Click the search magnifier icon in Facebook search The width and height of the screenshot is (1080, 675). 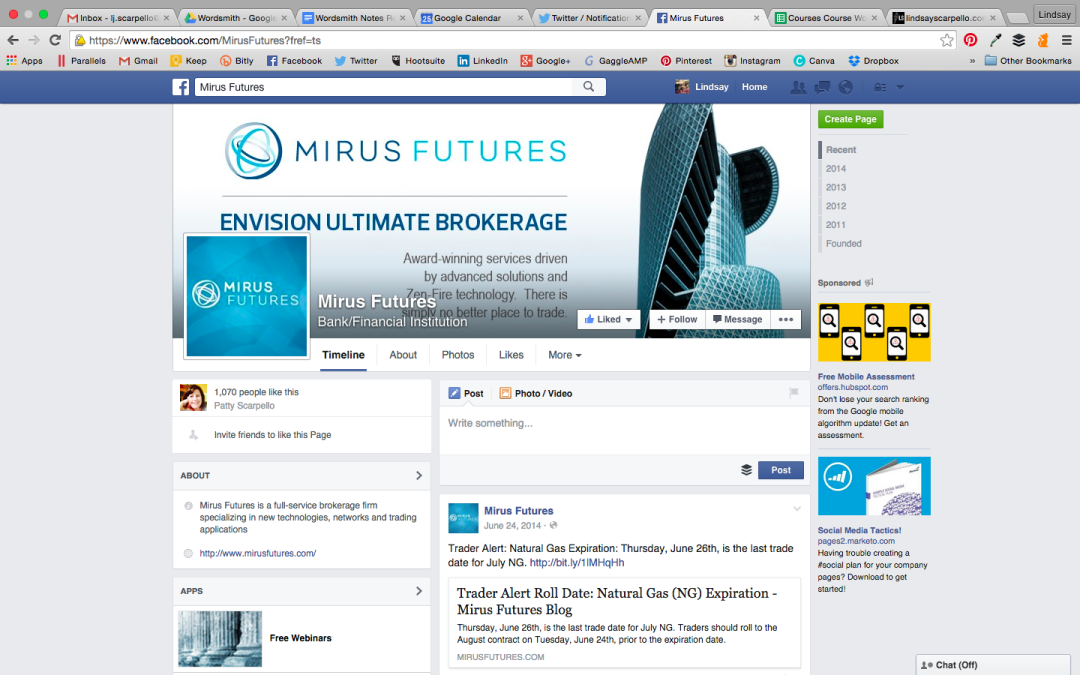(x=588, y=87)
